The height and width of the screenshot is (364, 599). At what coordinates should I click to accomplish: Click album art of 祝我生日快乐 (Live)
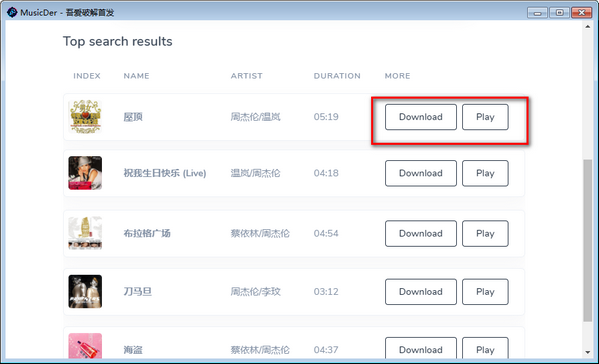85,173
